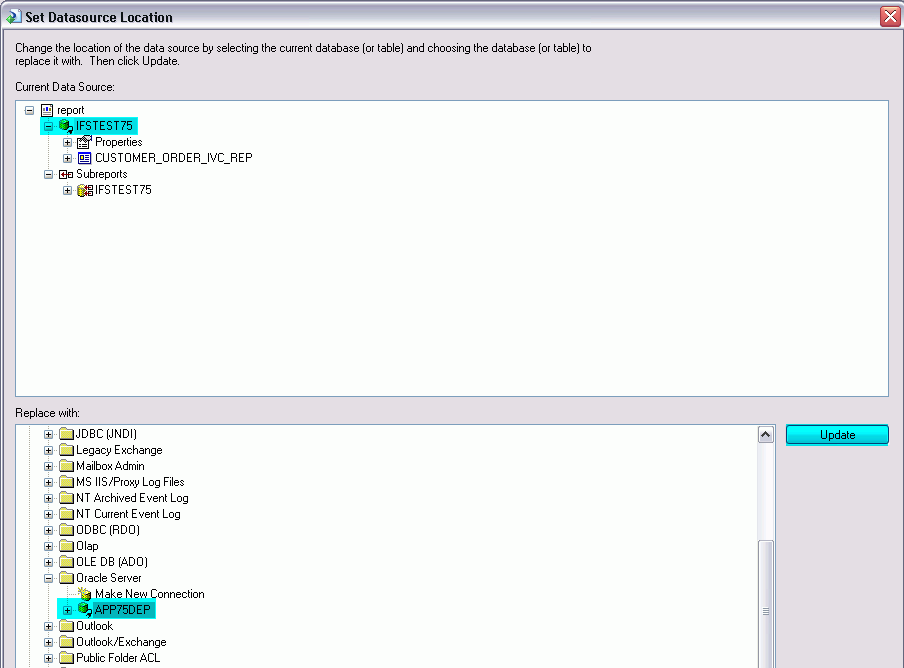The height and width of the screenshot is (668, 904).
Task: Collapse the Subreports node
Action: (49, 174)
